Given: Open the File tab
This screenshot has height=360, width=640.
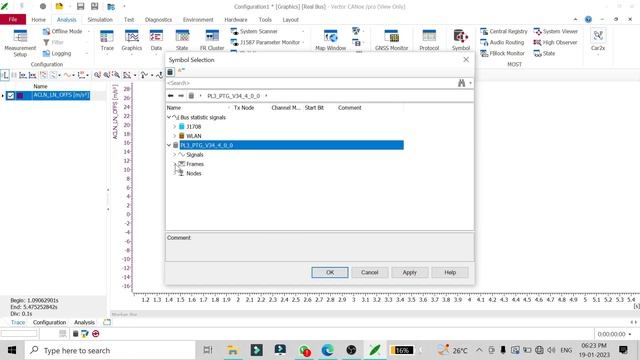Looking at the screenshot, I should 13,19.
